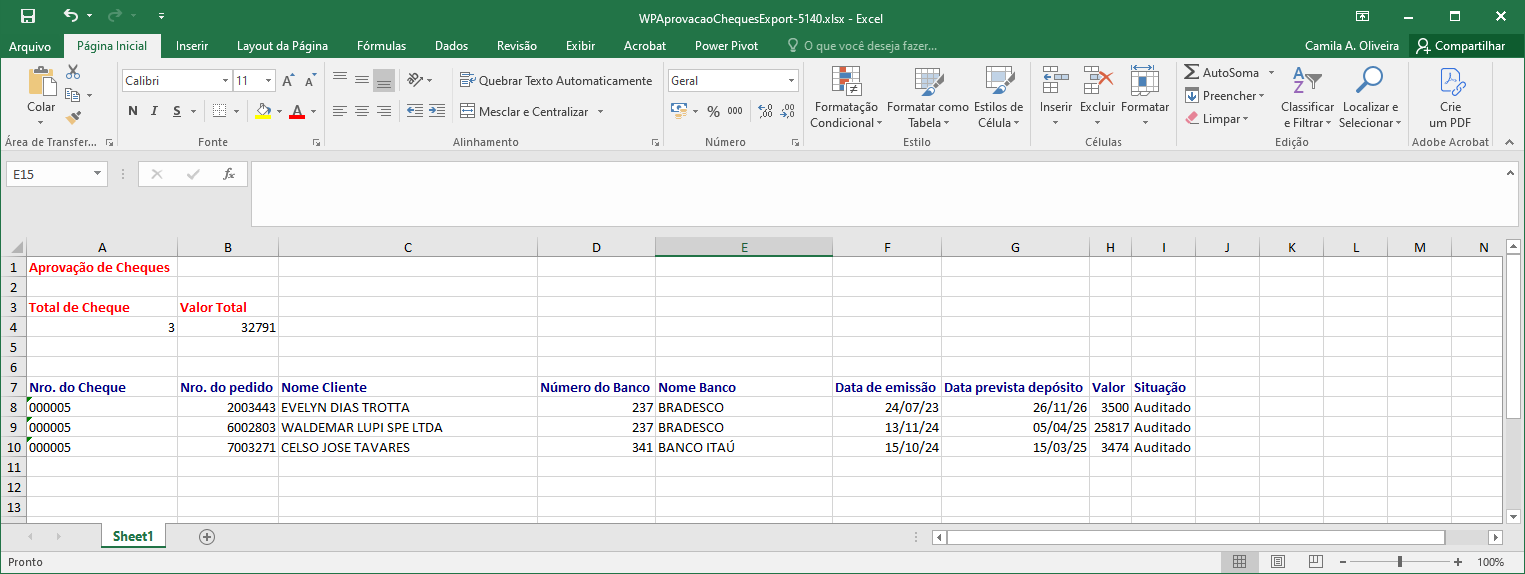Apply the red font color
Viewport: 1525px width, 574px height.
pyautogui.click(x=296, y=111)
